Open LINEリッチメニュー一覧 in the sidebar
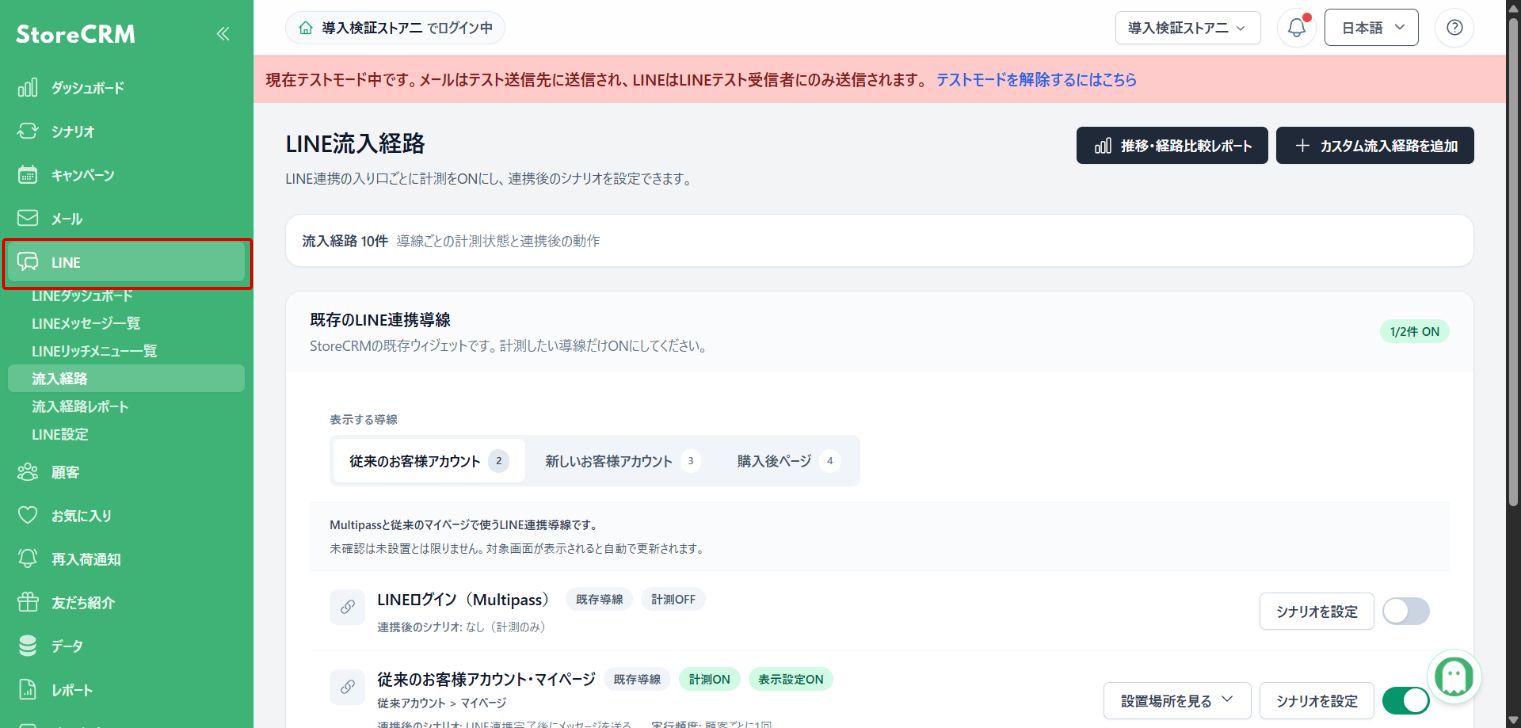 pyautogui.click(x=94, y=351)
